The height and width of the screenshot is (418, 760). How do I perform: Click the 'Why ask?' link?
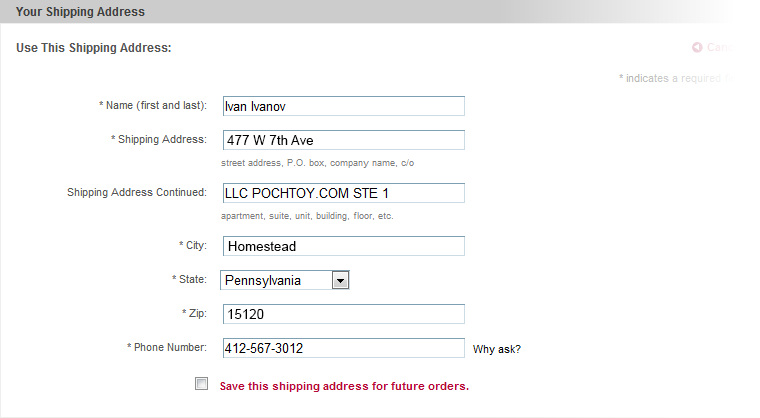(497, 350)
